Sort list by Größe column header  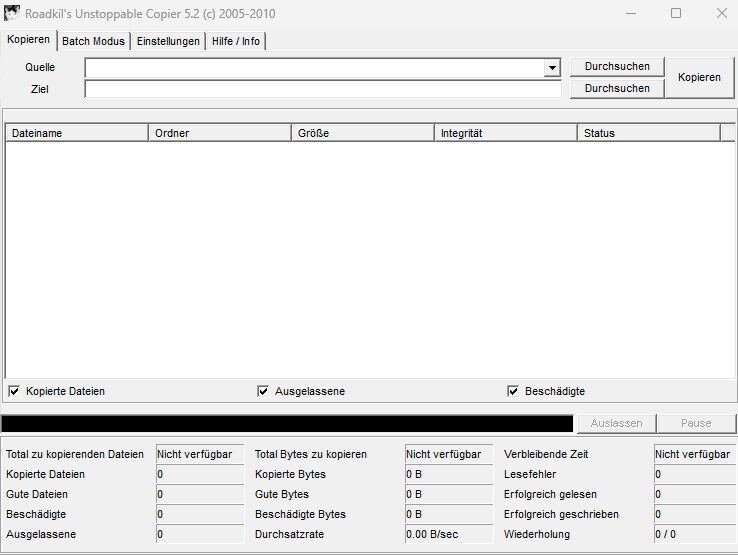pyautogui.click(x=363, y=133)
